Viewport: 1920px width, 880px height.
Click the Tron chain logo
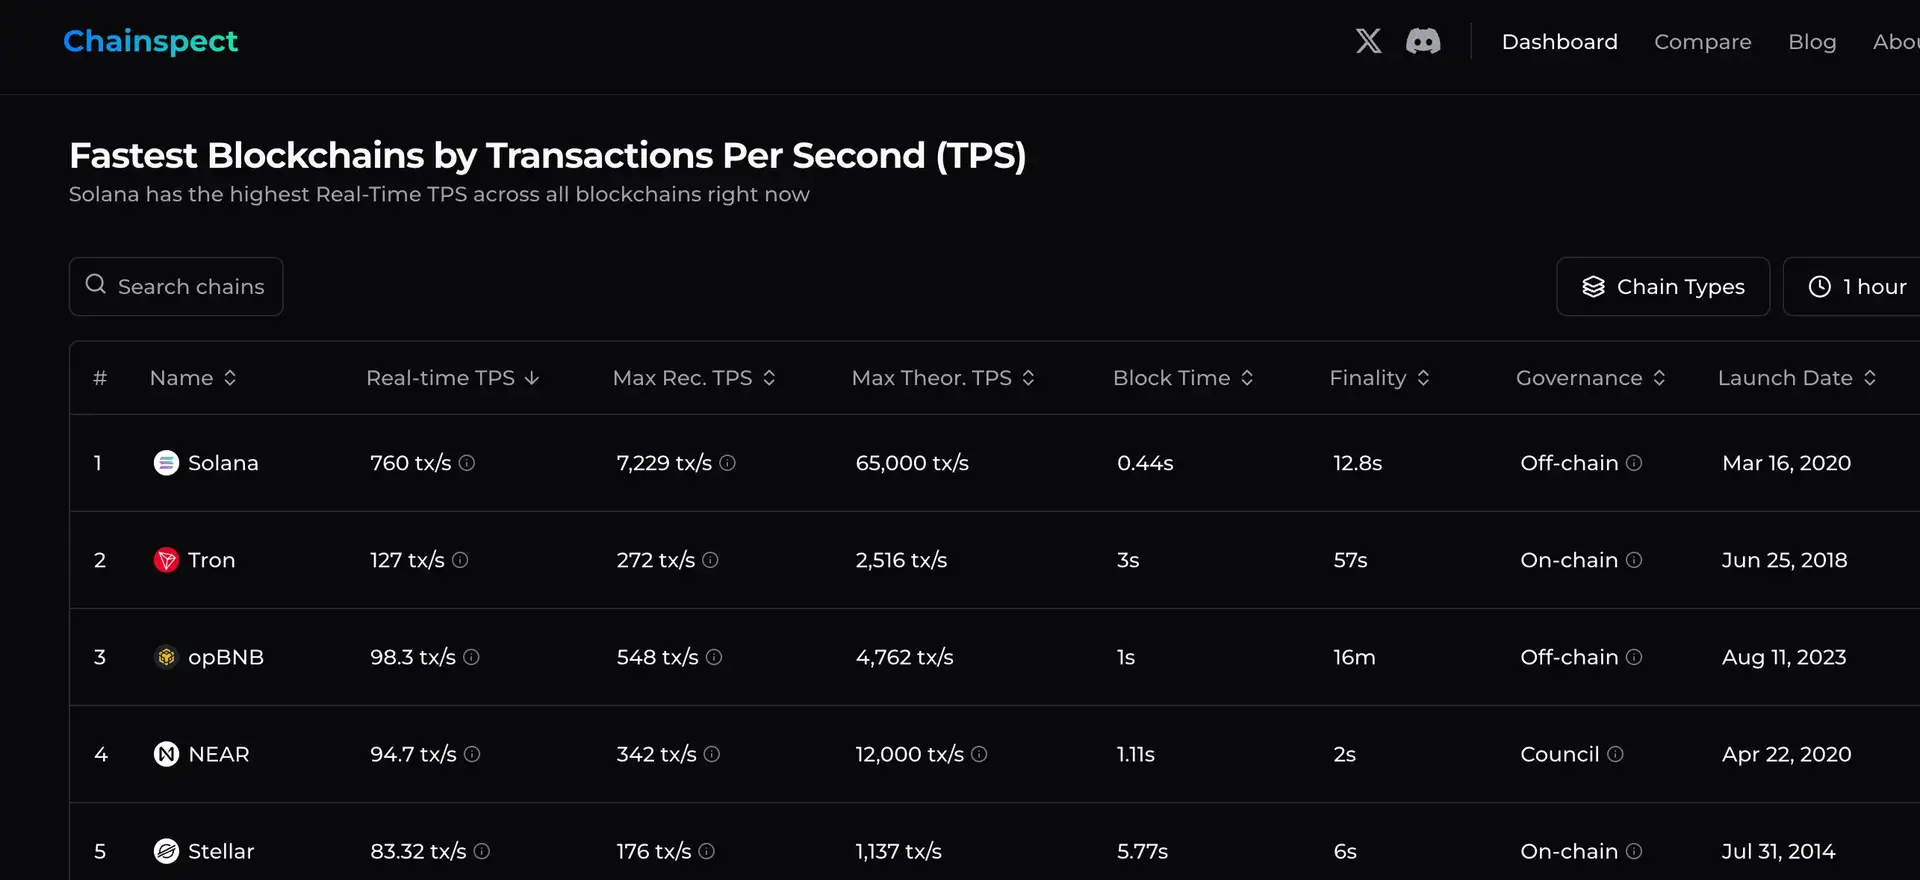point(166,560)
